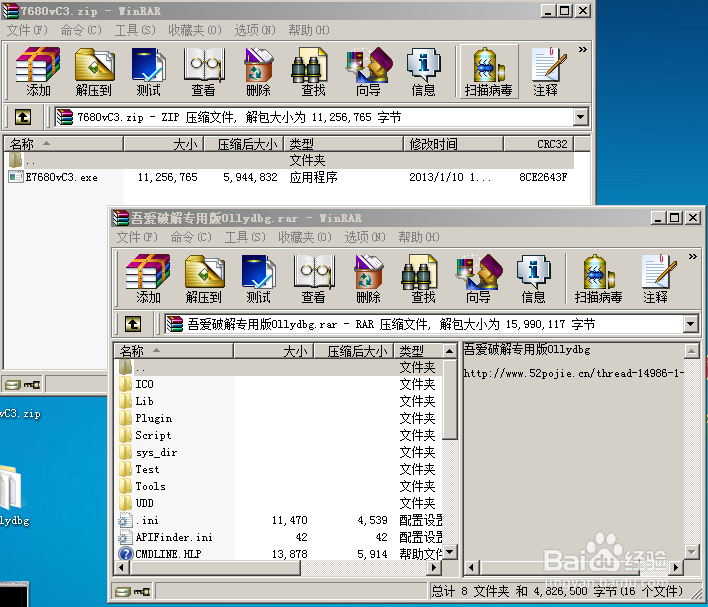This screenshot has width=708, height=607.
Task: Select the sys_dir folder
Action: pos(148,452)
